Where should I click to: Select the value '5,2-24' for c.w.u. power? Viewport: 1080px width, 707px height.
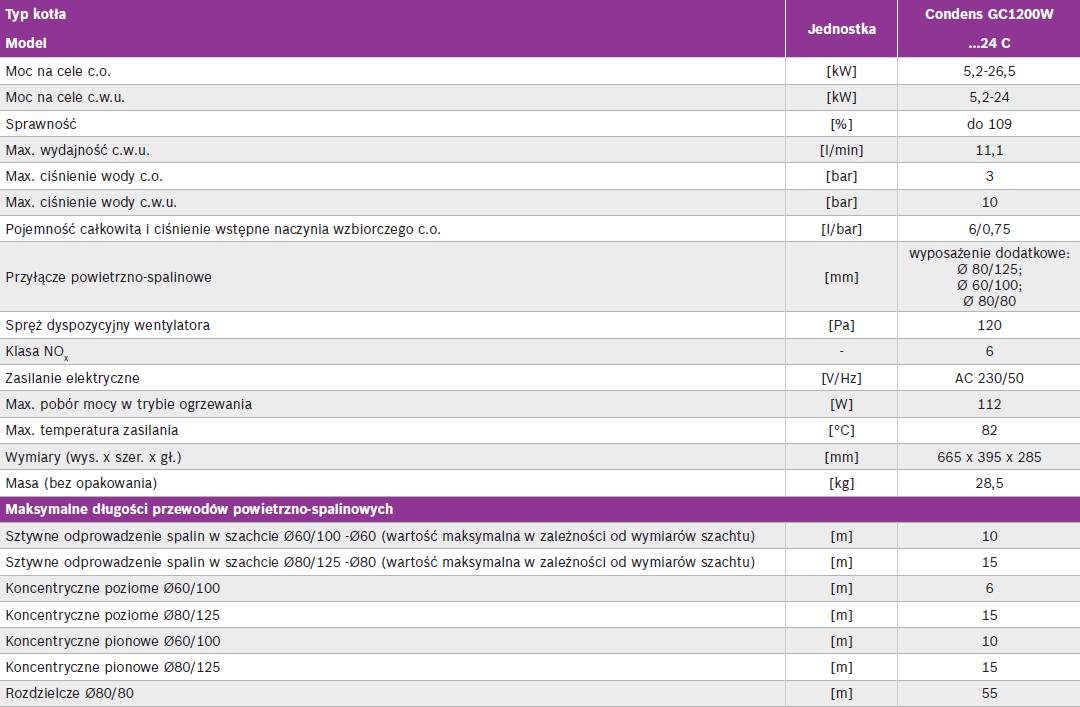(x=988, y=98)
